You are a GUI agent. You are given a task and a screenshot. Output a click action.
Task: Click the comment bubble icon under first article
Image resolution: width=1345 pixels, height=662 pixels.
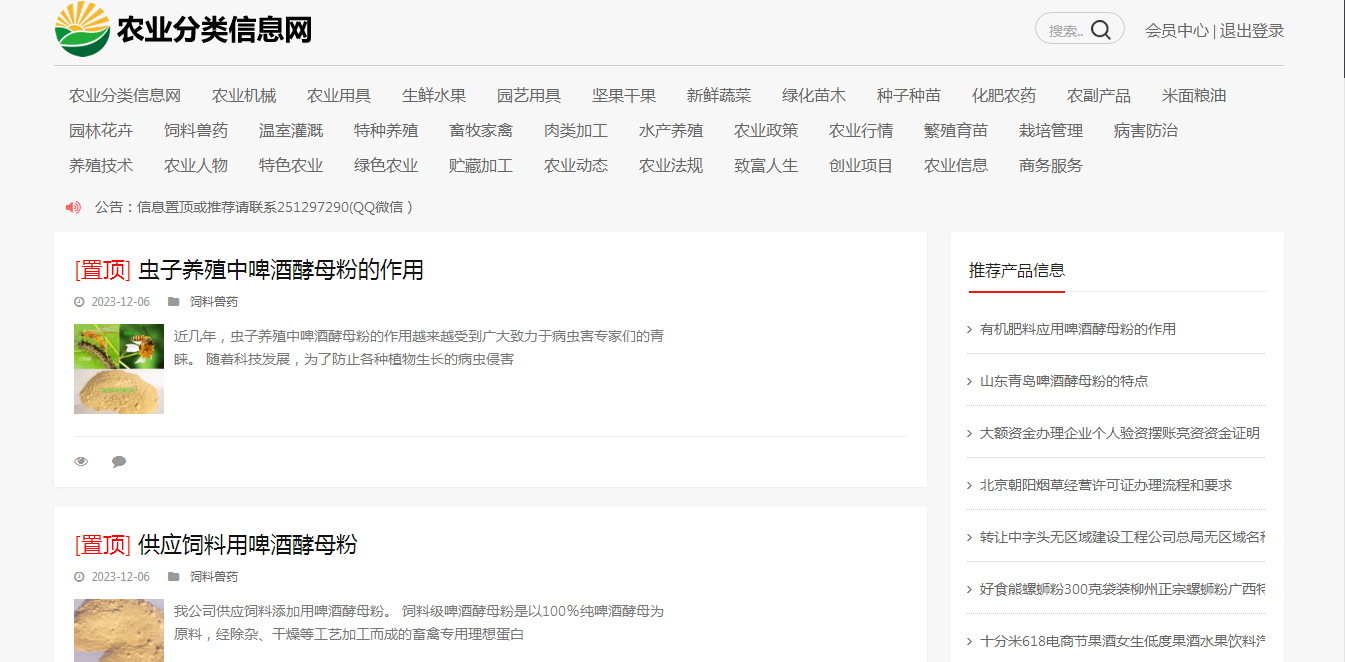coord(119,461)
